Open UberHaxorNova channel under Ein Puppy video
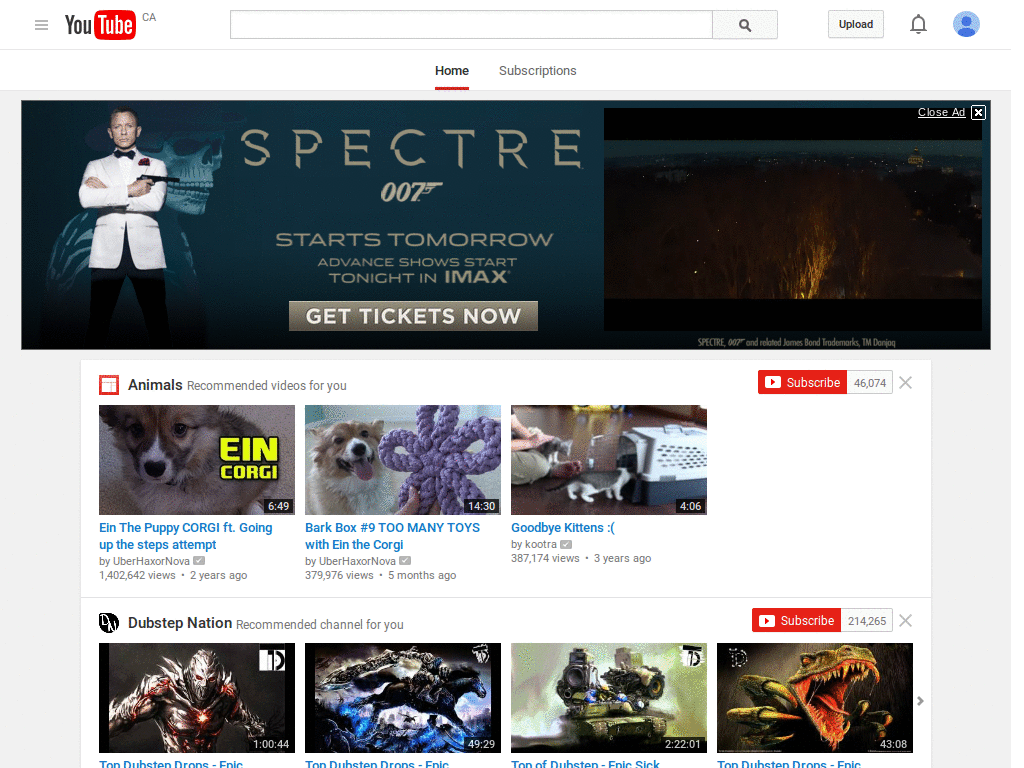Image resolution: width=1024 pixels, height=768 pixels. 152,561
